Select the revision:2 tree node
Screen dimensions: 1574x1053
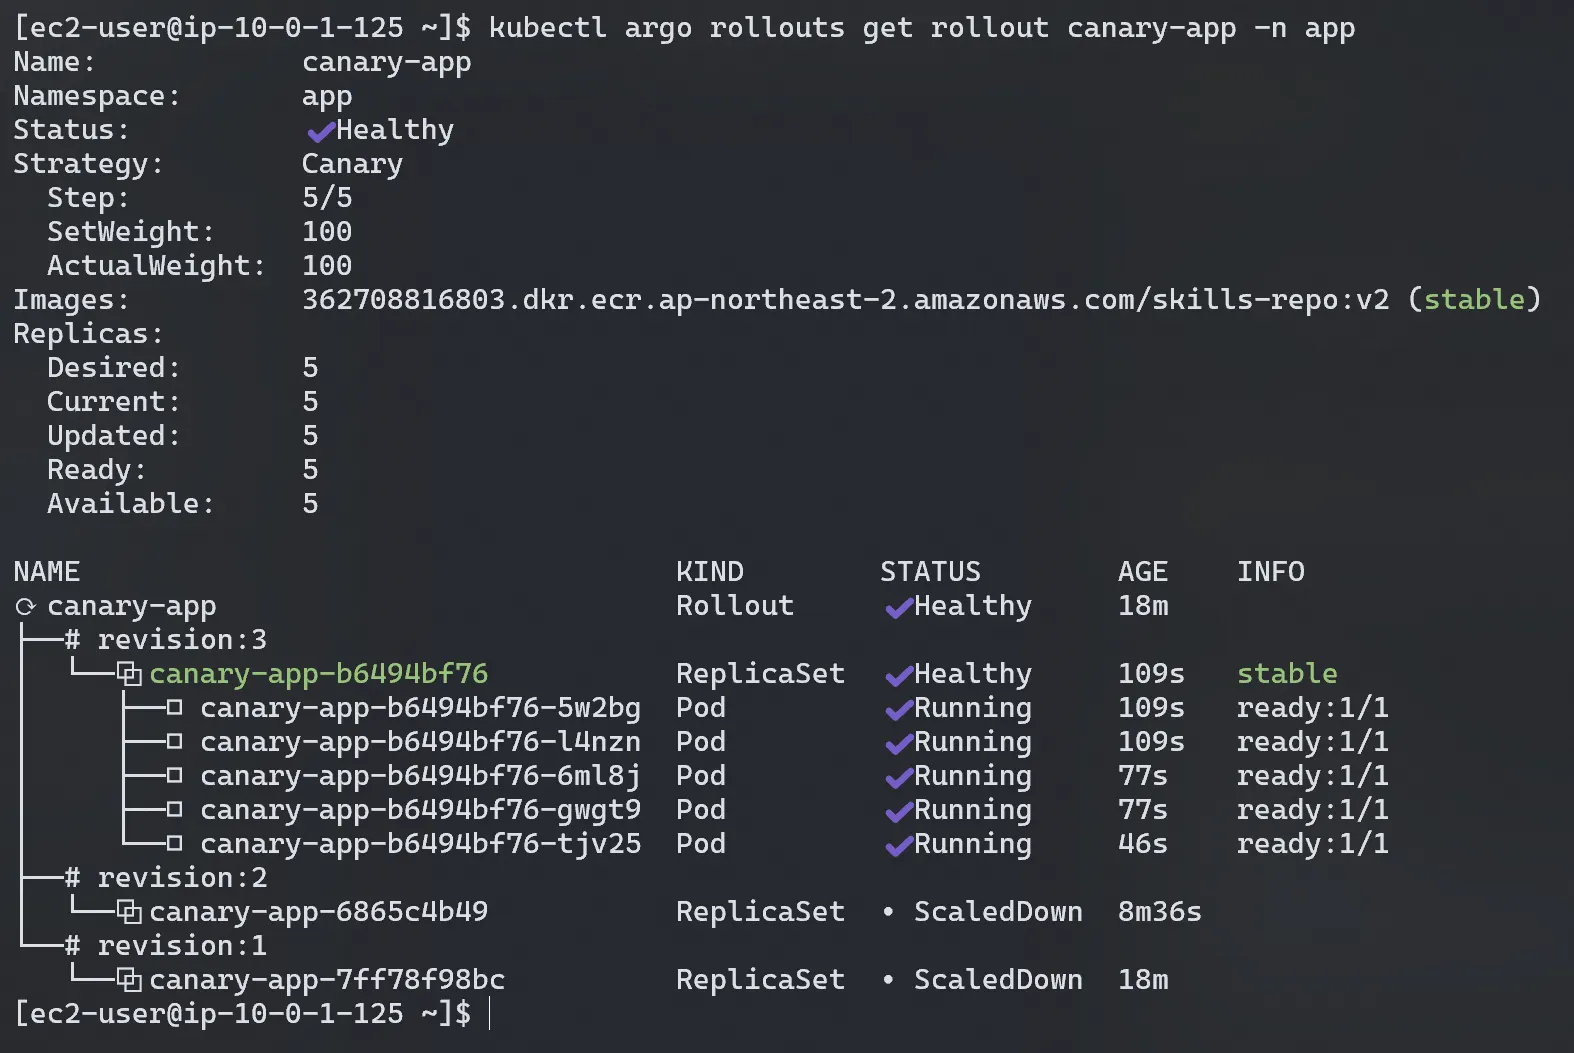pyautogui.click(x=181, y=878)
